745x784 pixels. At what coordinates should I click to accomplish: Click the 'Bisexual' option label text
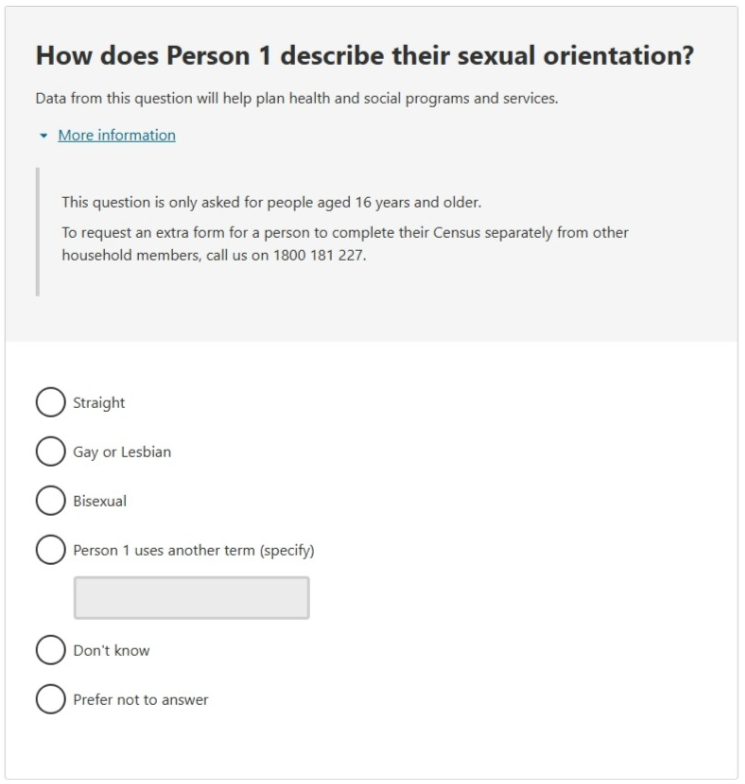coord(99,501)
